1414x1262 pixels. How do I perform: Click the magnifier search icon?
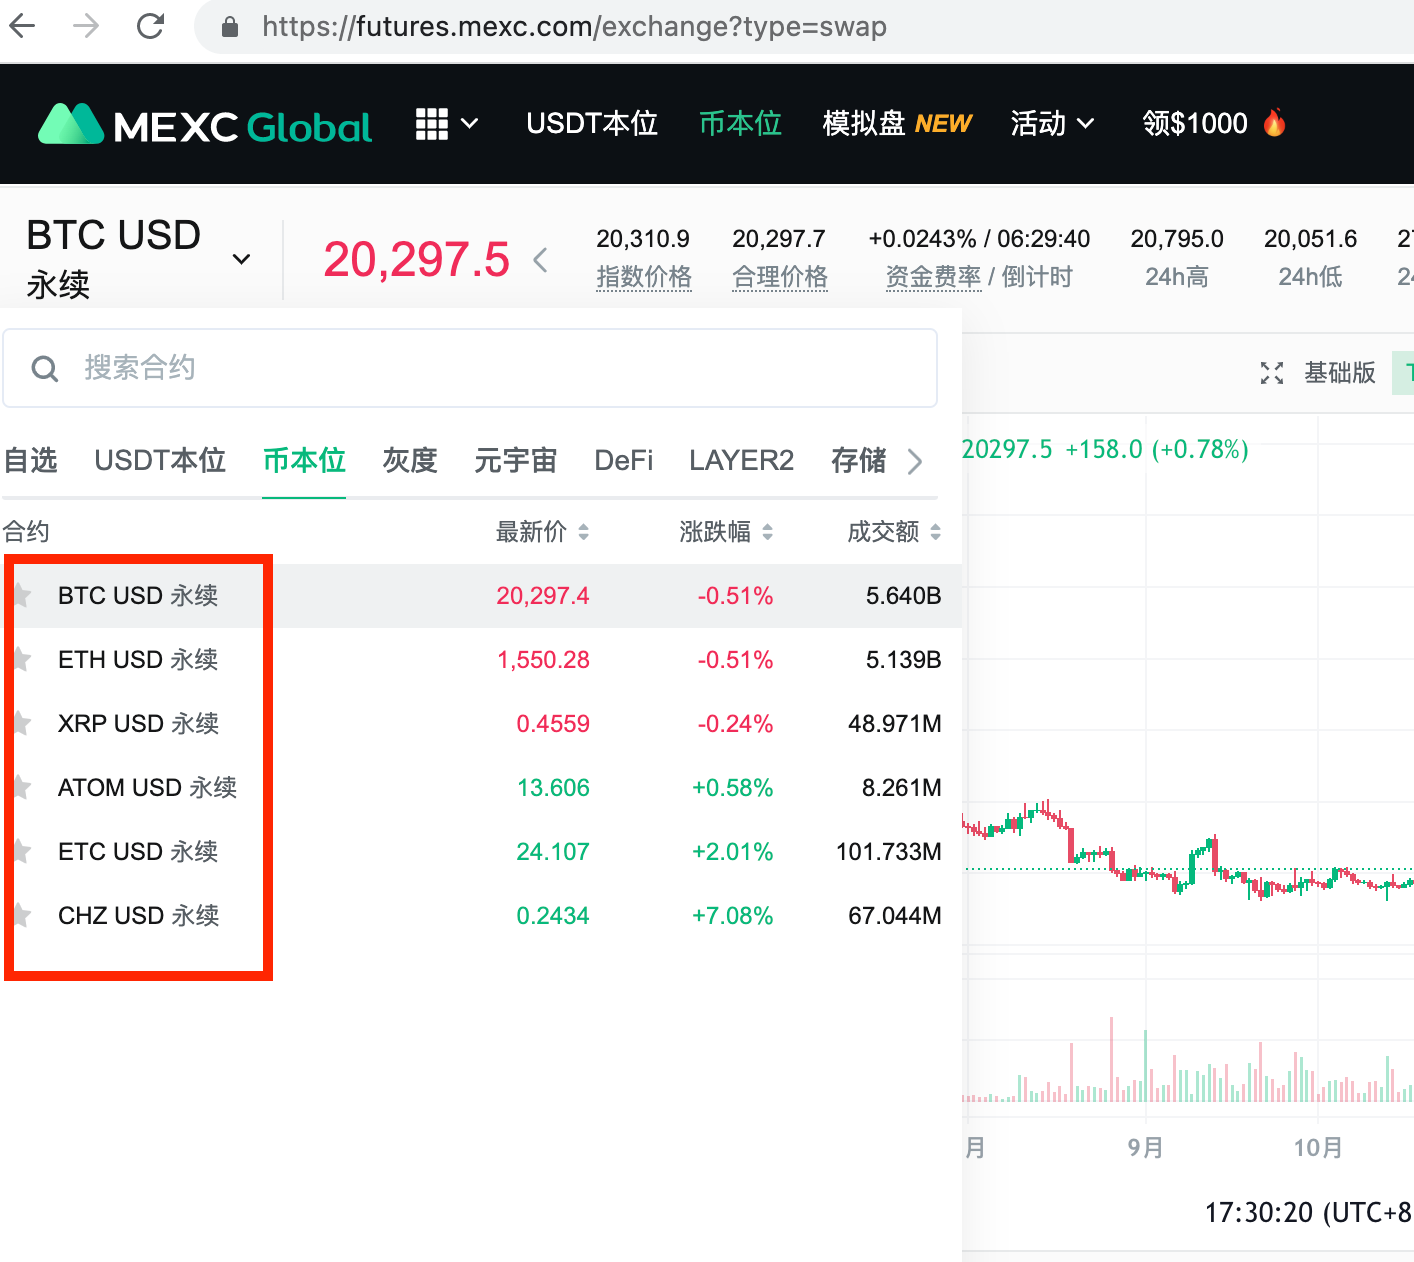click(x=45, y=369)
